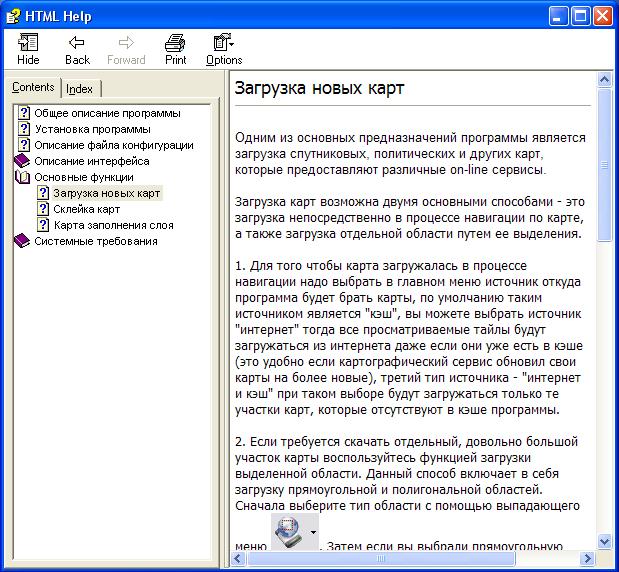The image size is (619, 572).
Task: Select the Загрузка новых карт topic
Action: [x=107, y=193]
